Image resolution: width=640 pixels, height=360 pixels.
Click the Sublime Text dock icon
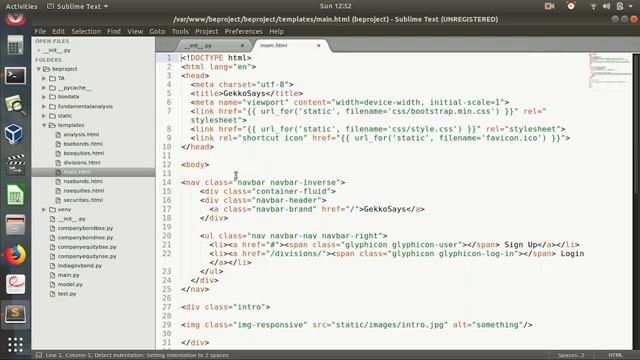[15, 313]
